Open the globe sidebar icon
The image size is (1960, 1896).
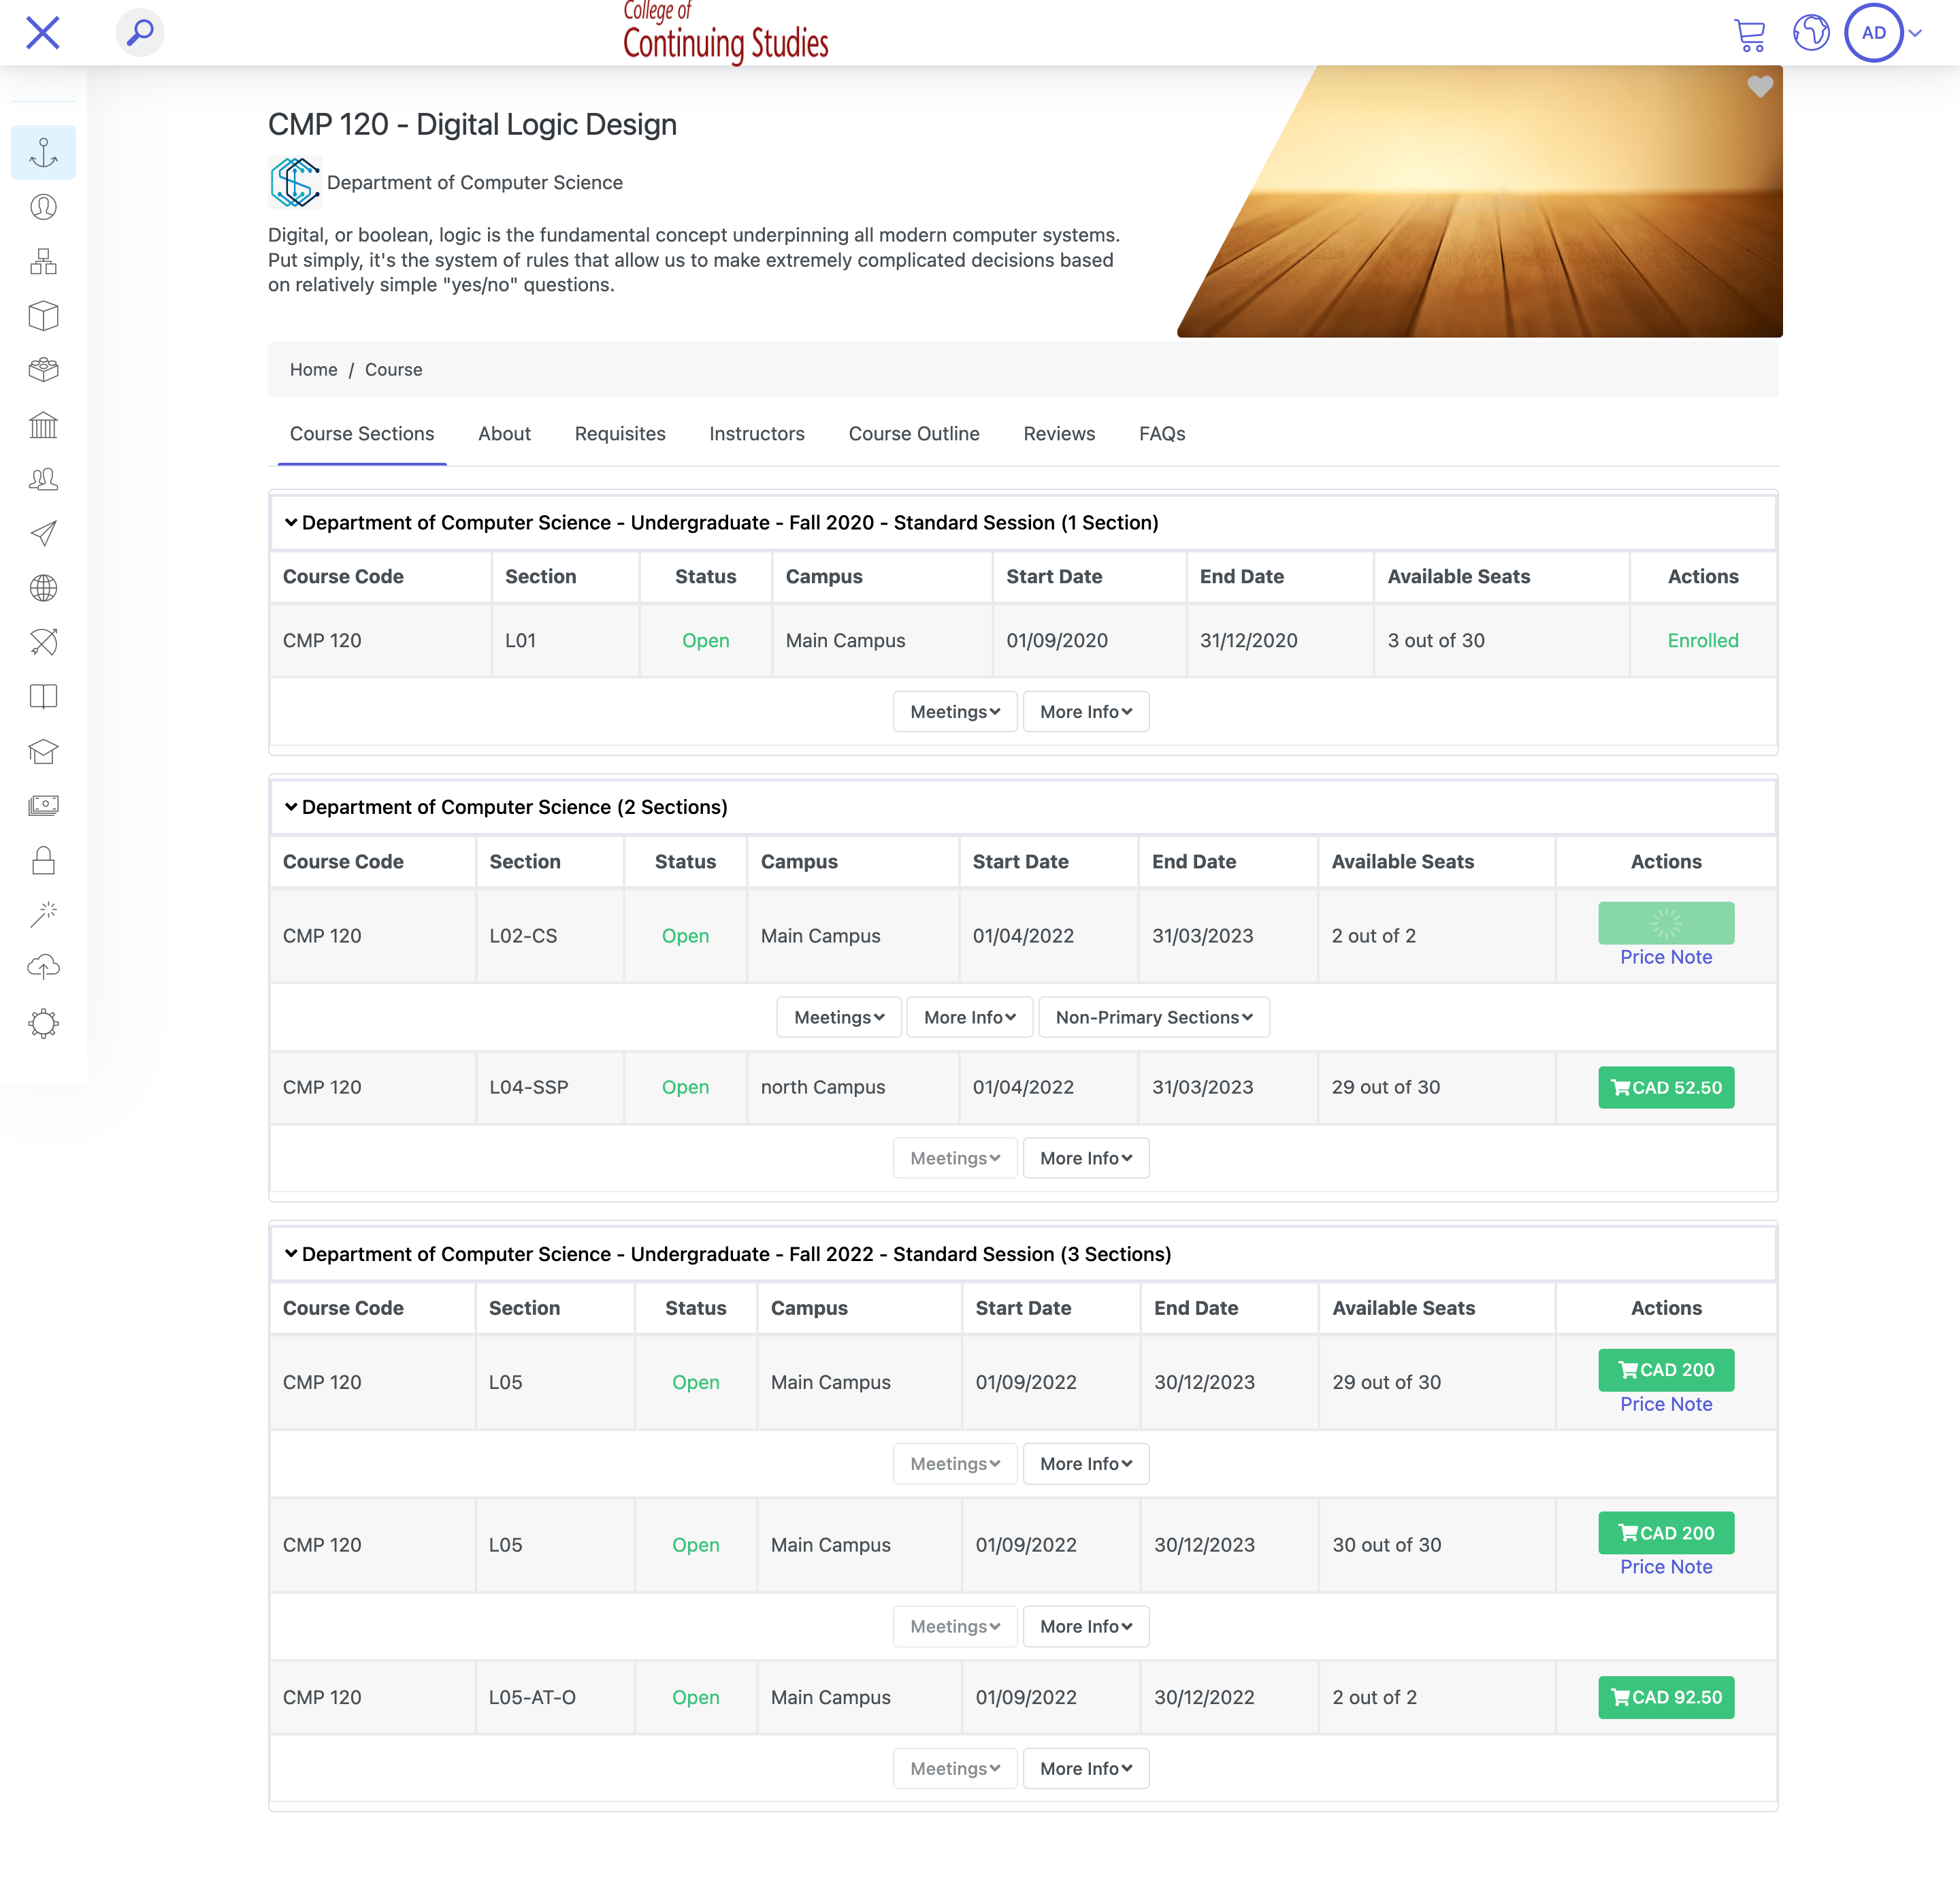pos(43,588)
